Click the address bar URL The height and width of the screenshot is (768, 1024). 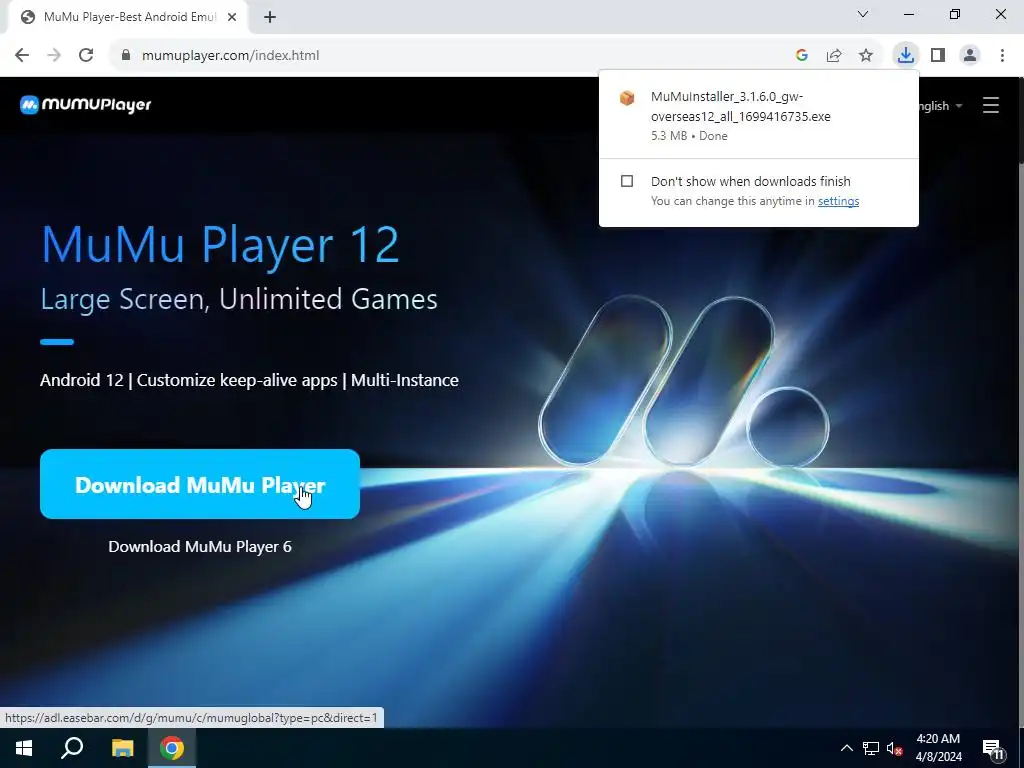pyautogui.click(x=231, y=55)
